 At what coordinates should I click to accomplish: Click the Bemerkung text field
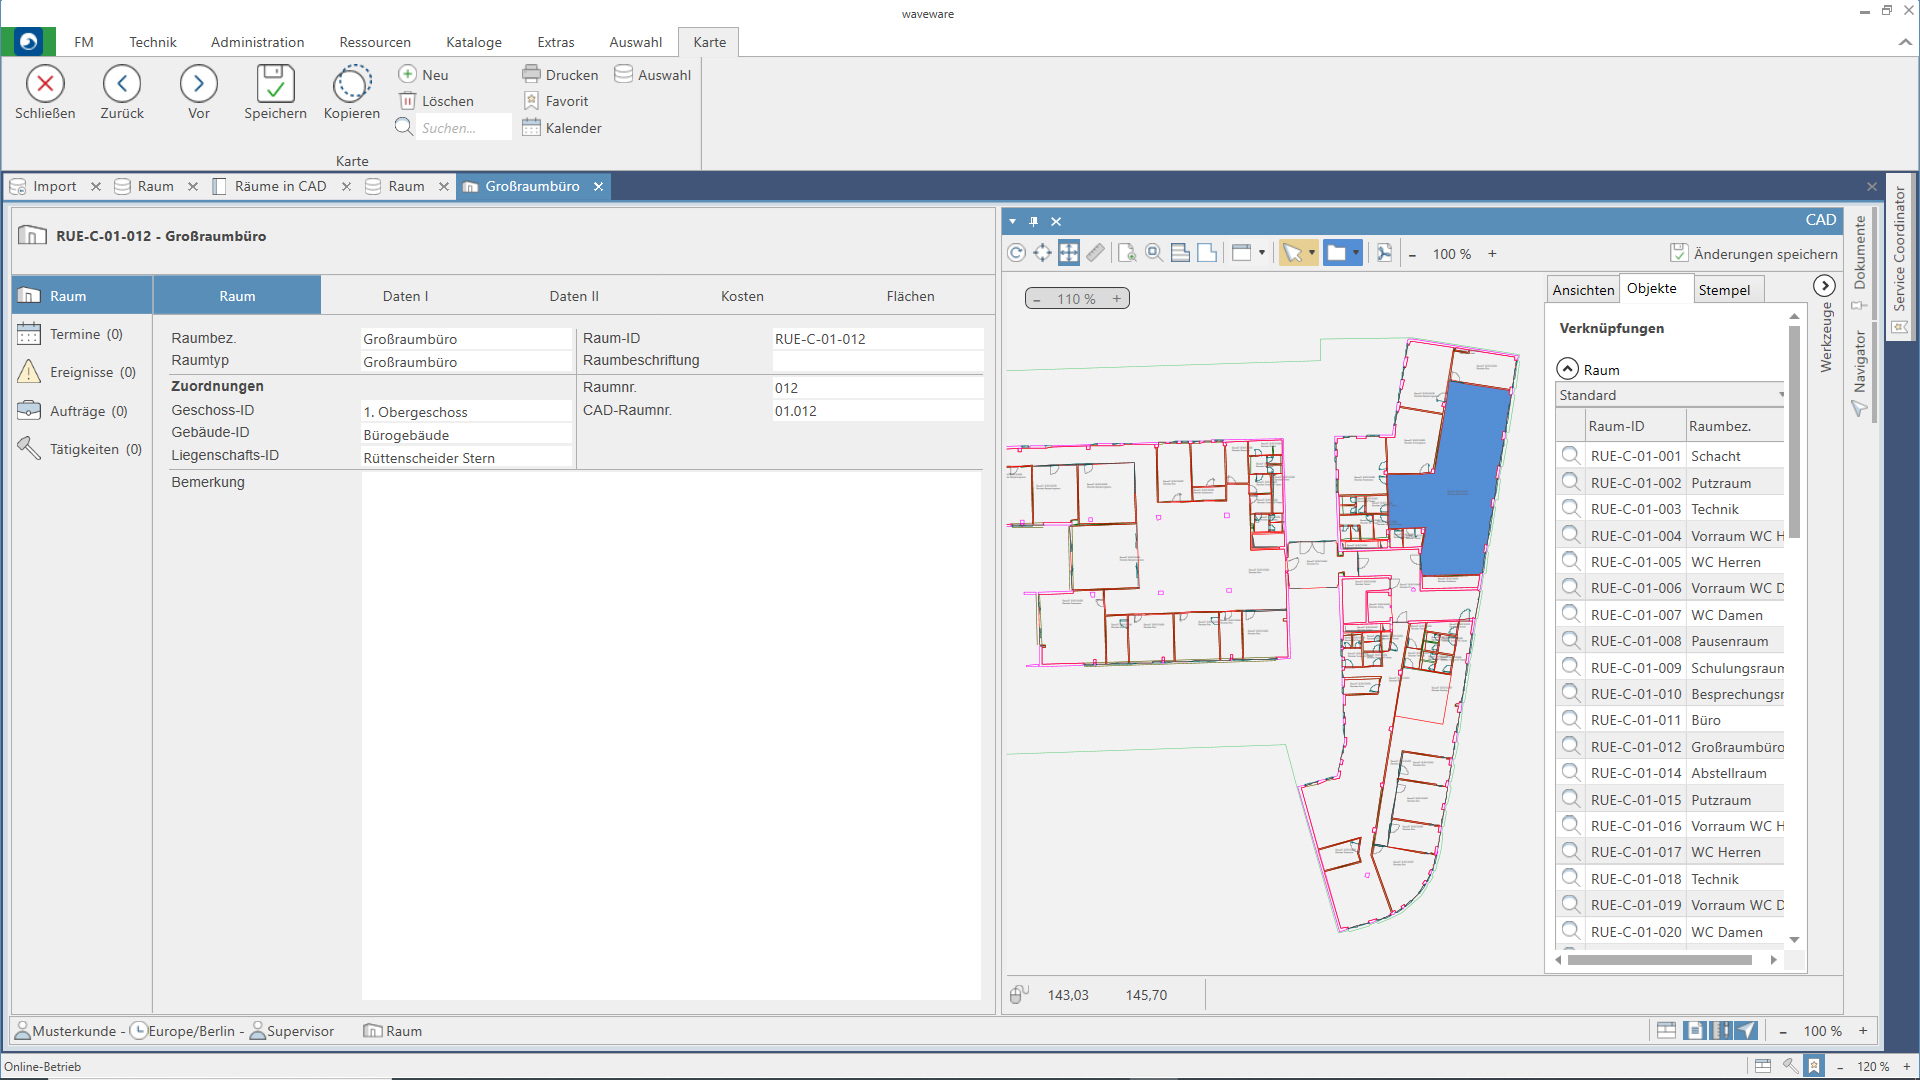pos(670,735)
